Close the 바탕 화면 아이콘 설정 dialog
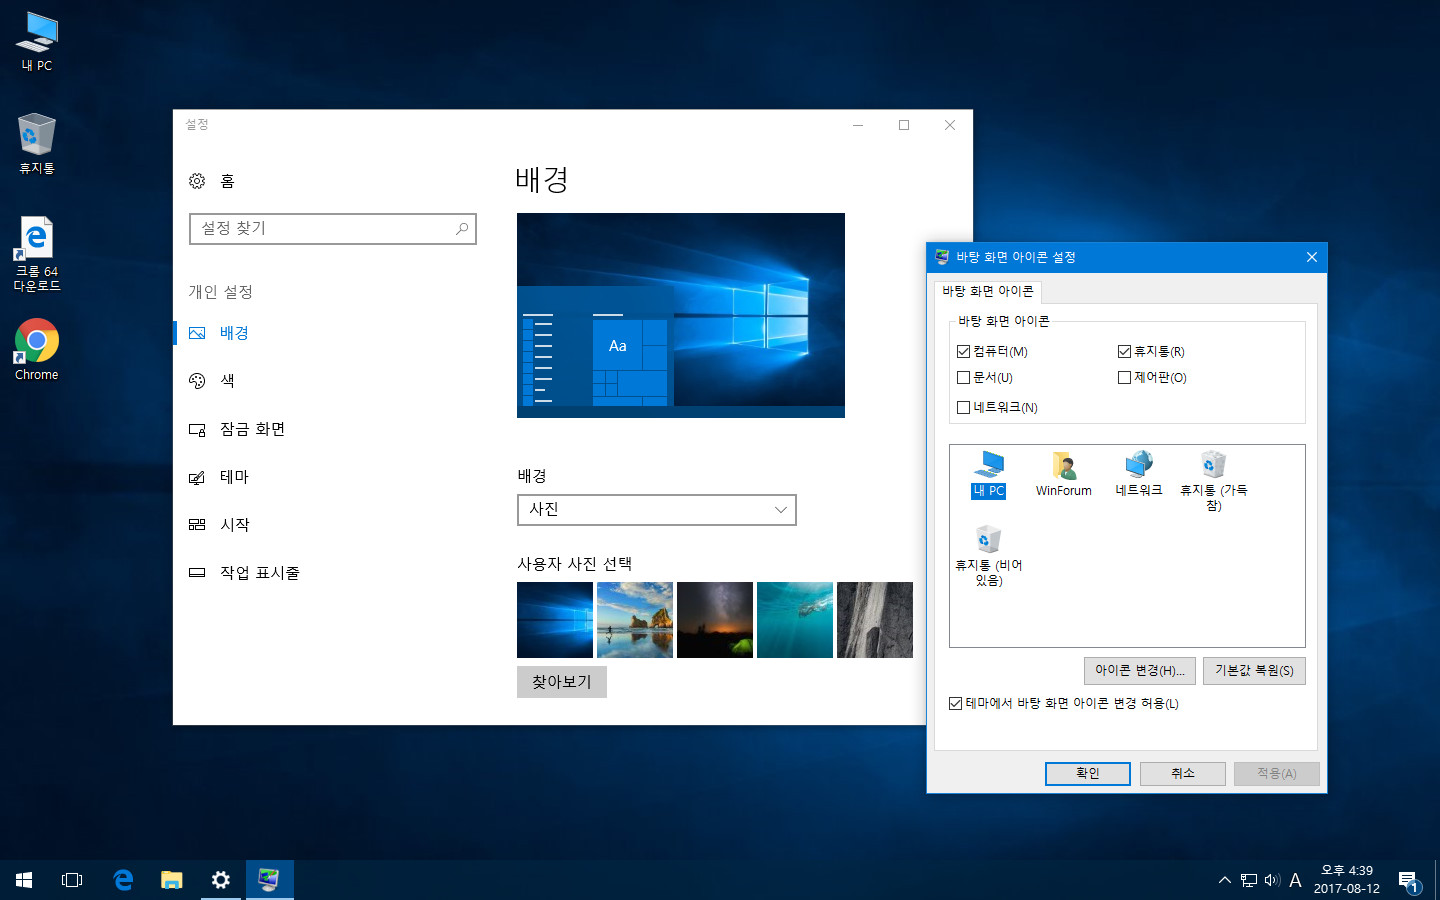This screenshot has height=900, width=1440. pos(1312,258)
